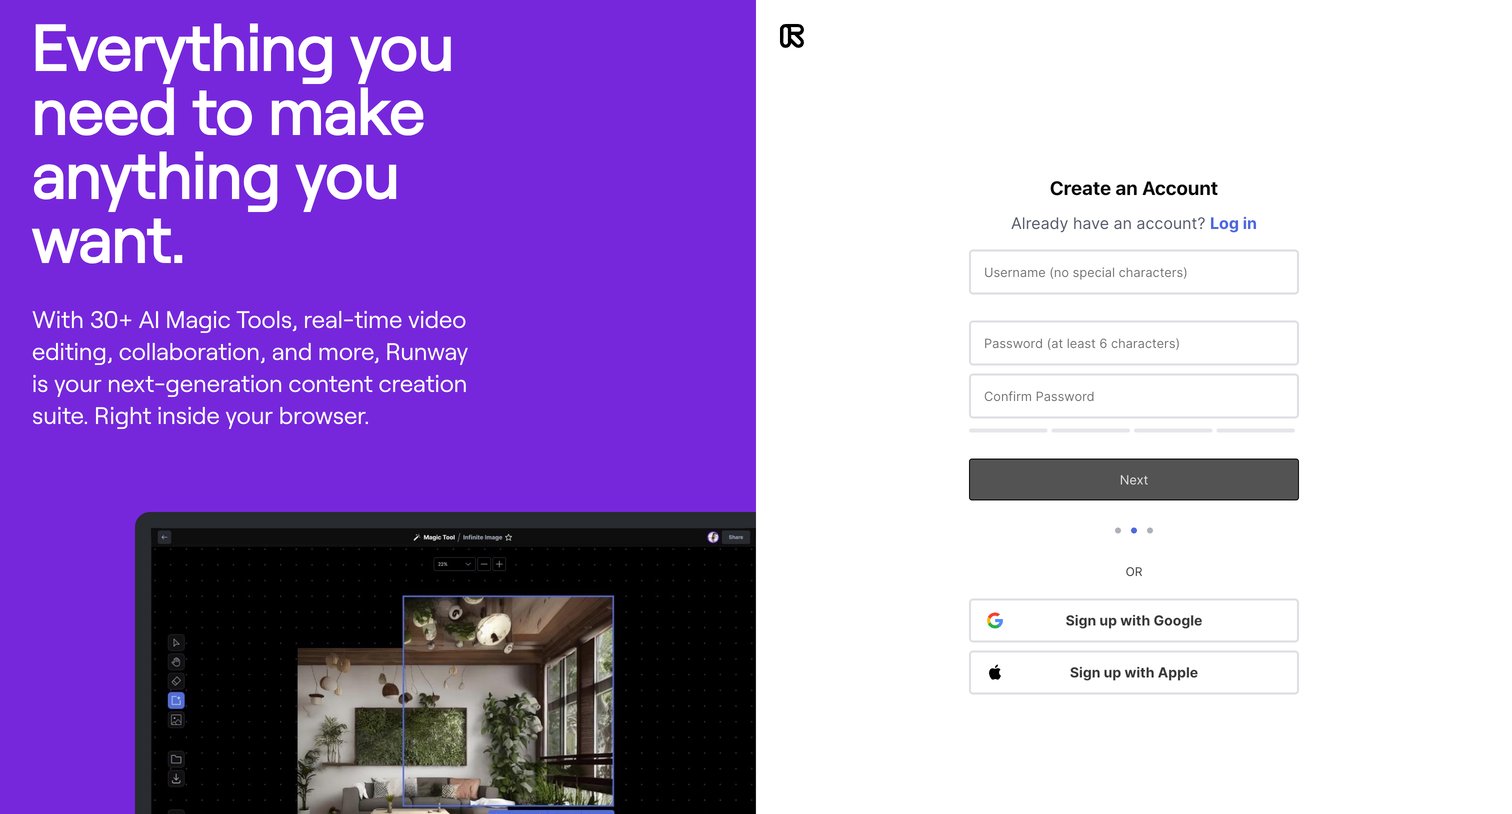The width and height of the screenshot is (1512, 814).
Task: Focus the Username input field
Action: coord(1134,272)
